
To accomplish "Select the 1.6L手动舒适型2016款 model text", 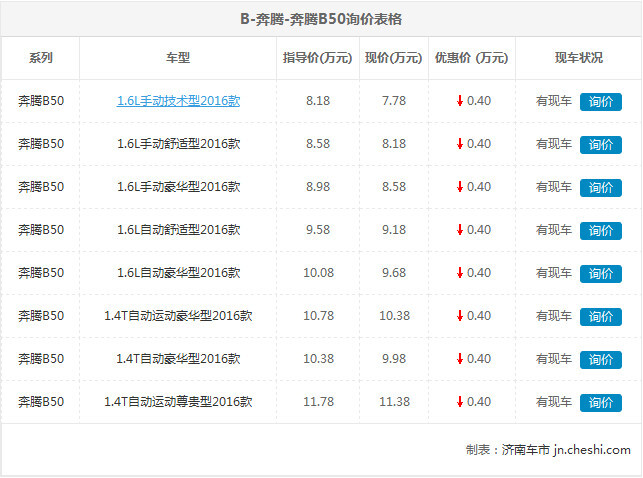I will (x=178, y=144).
